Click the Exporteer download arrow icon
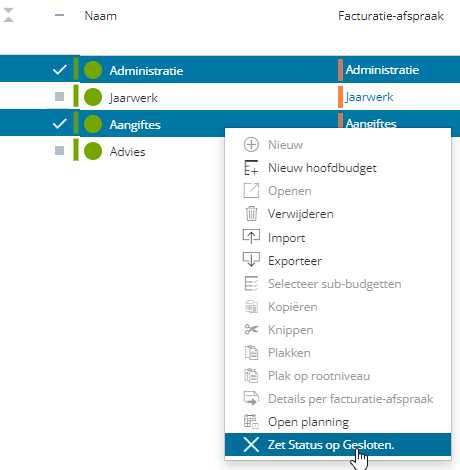 tap(251, 260)
